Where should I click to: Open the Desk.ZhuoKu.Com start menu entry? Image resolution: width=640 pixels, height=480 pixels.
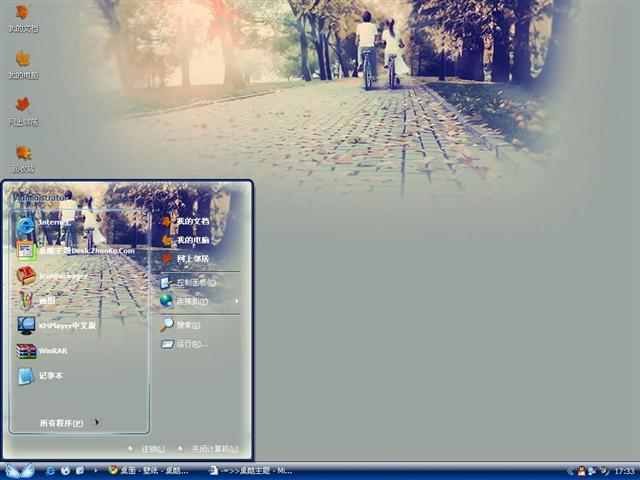(76, 250)
